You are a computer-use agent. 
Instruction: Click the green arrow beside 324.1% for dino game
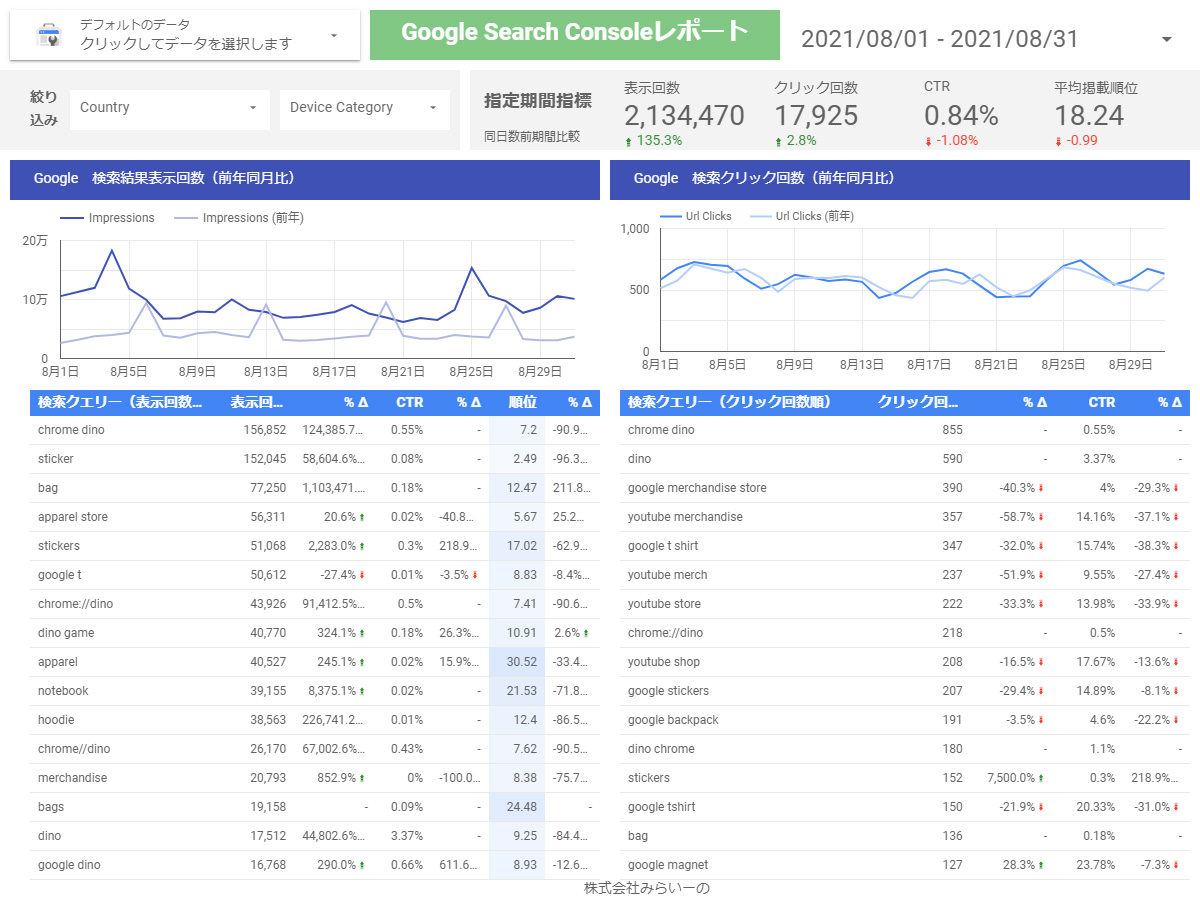(x=361, y=633)
